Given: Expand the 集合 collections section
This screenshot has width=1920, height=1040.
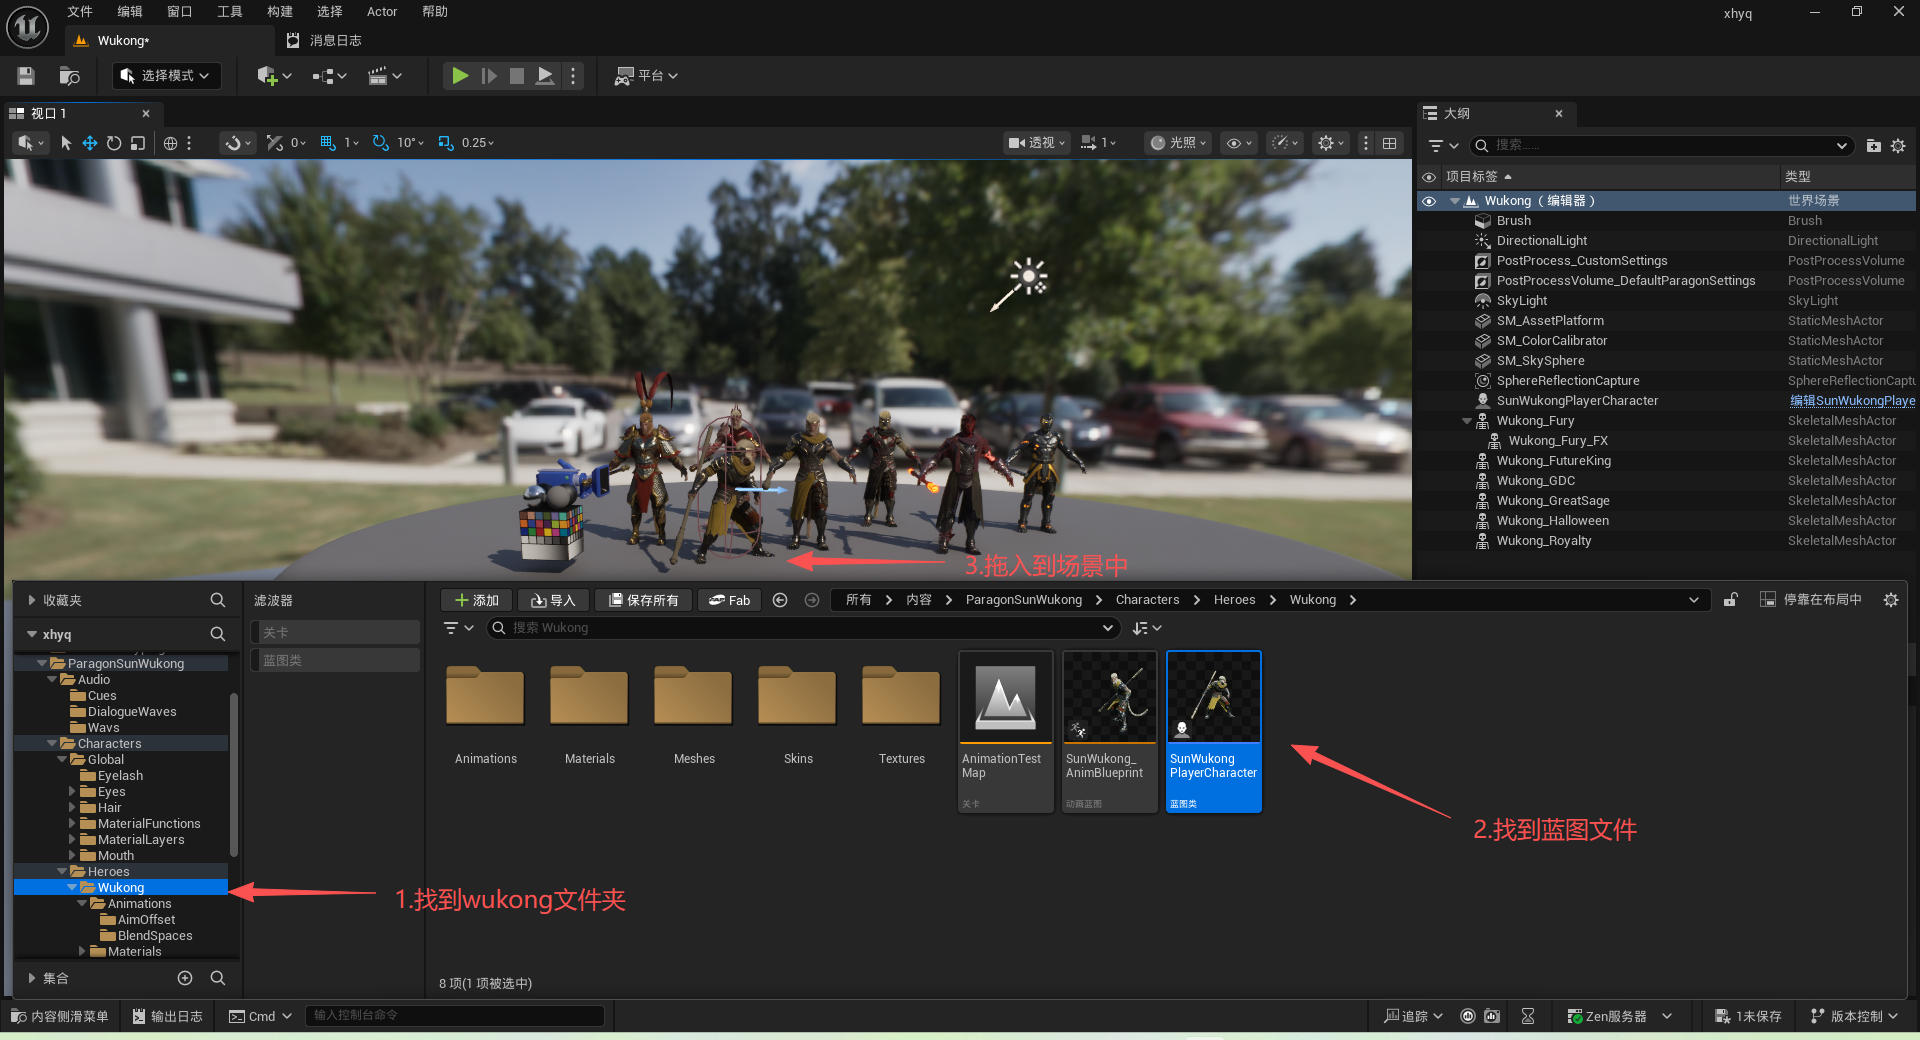Looking at the screenshot, I should point(32,978).
